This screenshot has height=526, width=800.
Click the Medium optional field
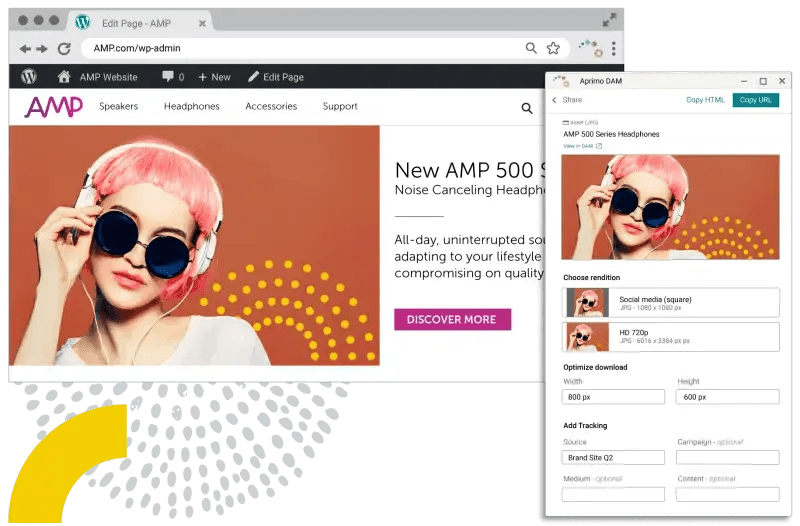(613, 494)
